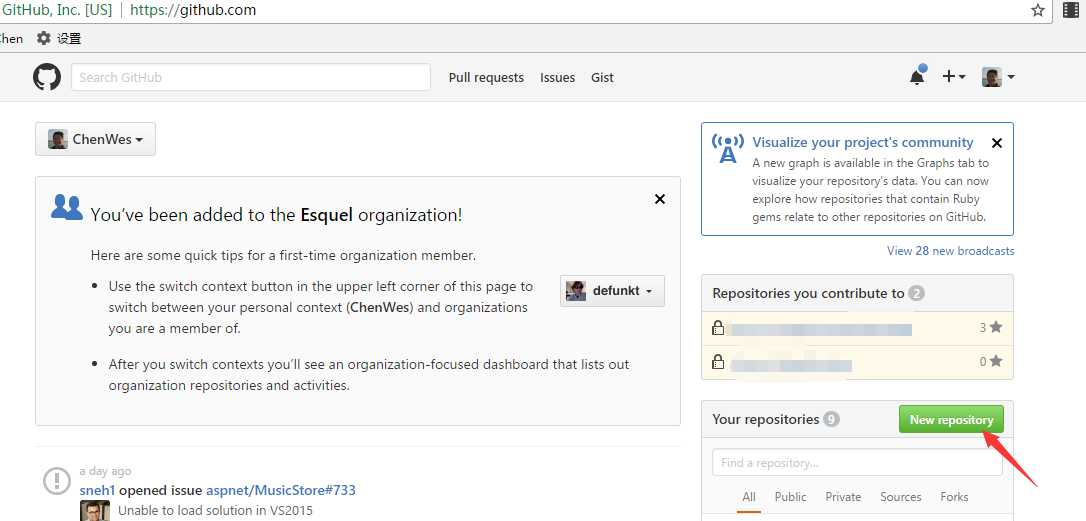The height and width of the screenshot is (521, 1086).
Task: Click star icon beside count 3
Action: pyautogui.click(x=996, y=327)
